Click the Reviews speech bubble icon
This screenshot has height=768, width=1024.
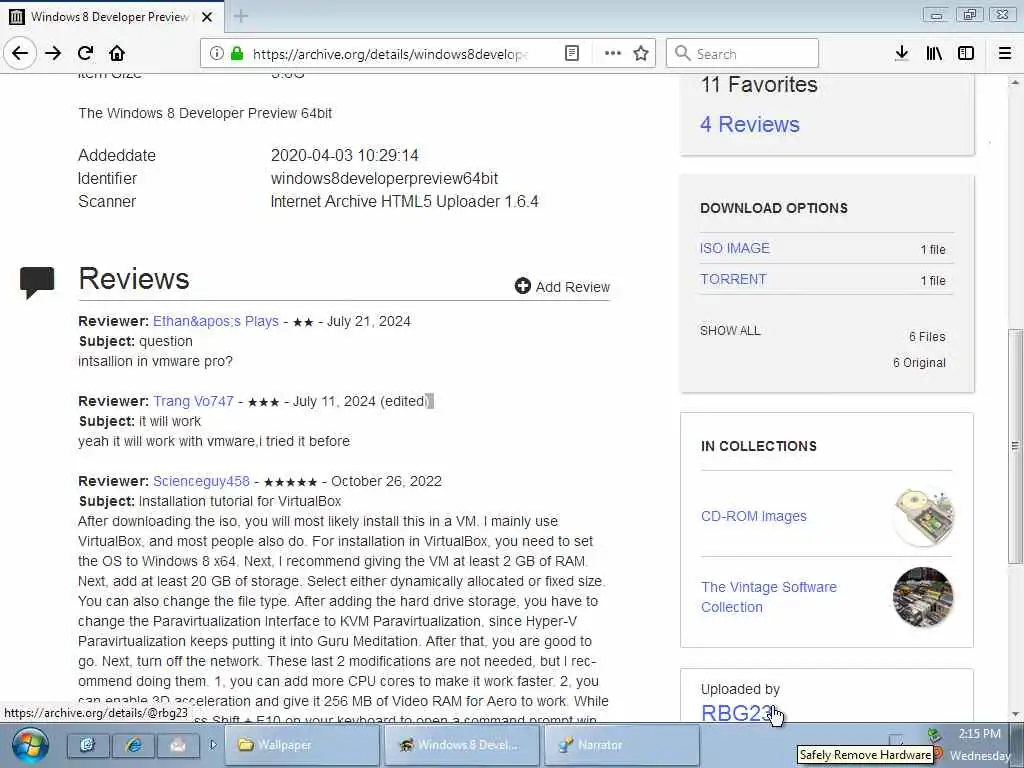coord(37,282)
